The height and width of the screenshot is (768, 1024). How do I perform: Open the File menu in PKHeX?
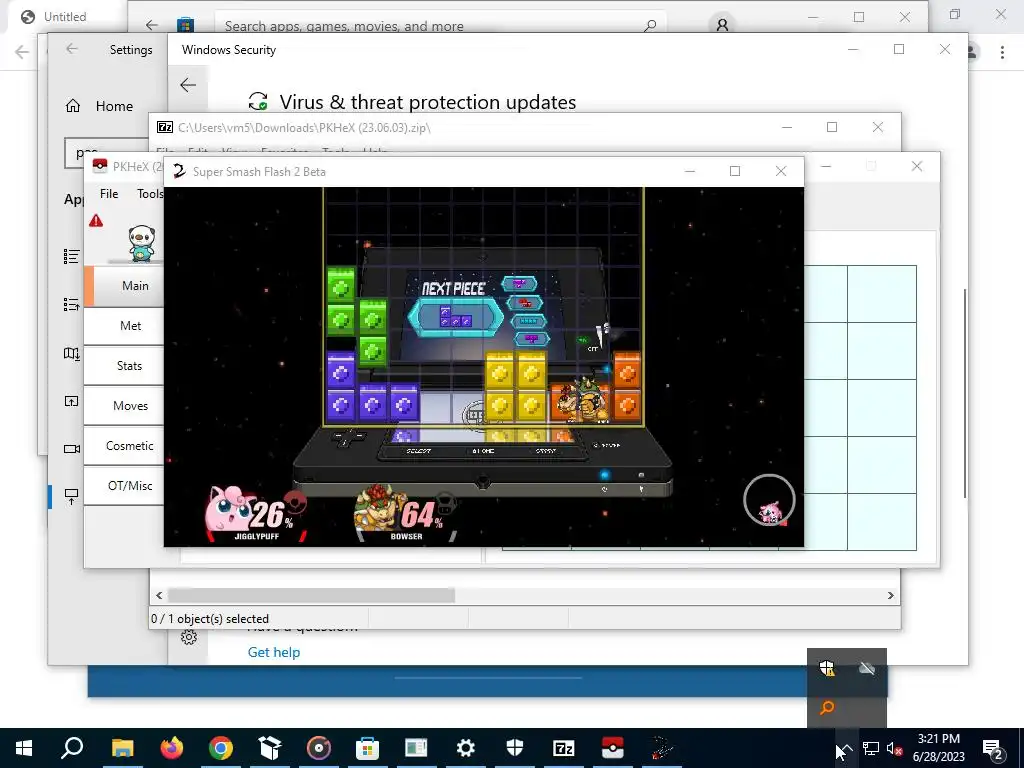[x=109, y=194]
